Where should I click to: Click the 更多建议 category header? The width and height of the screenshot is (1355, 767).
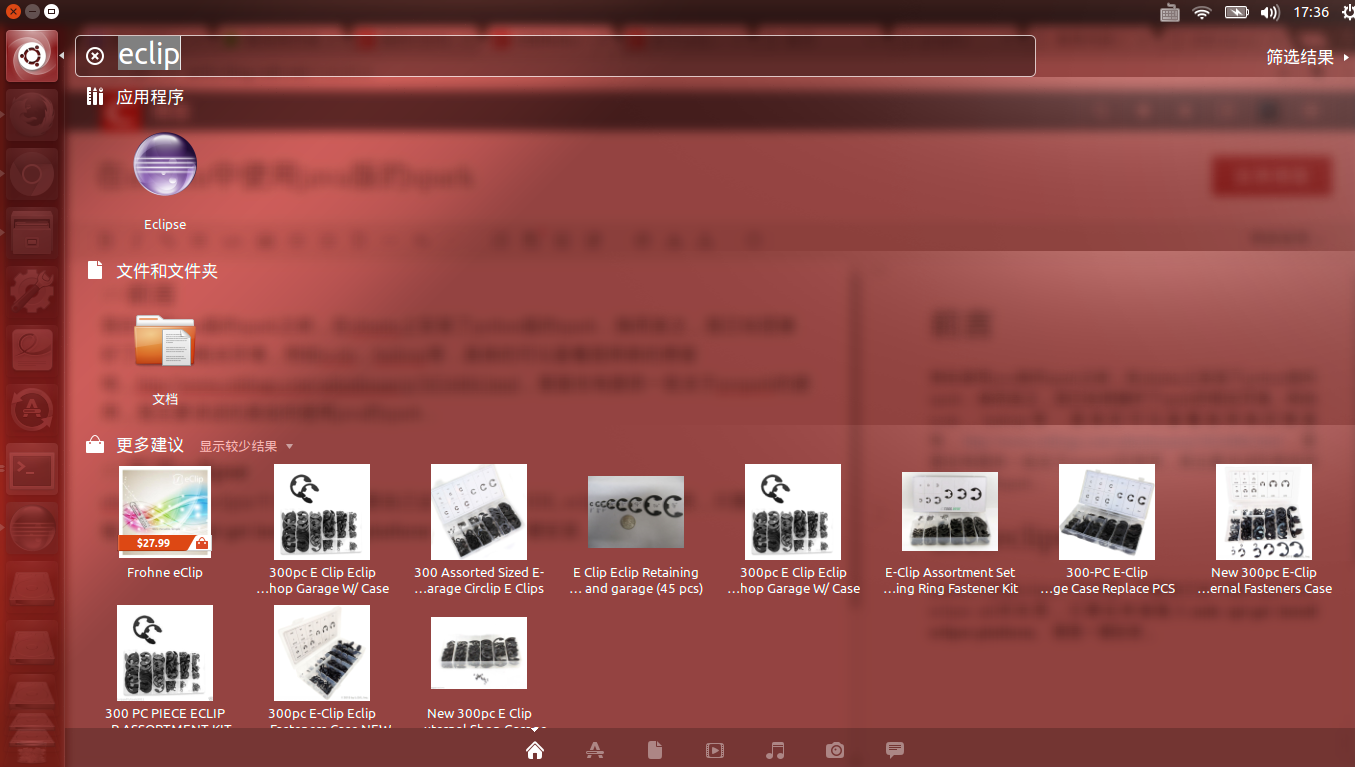(150, 445)
